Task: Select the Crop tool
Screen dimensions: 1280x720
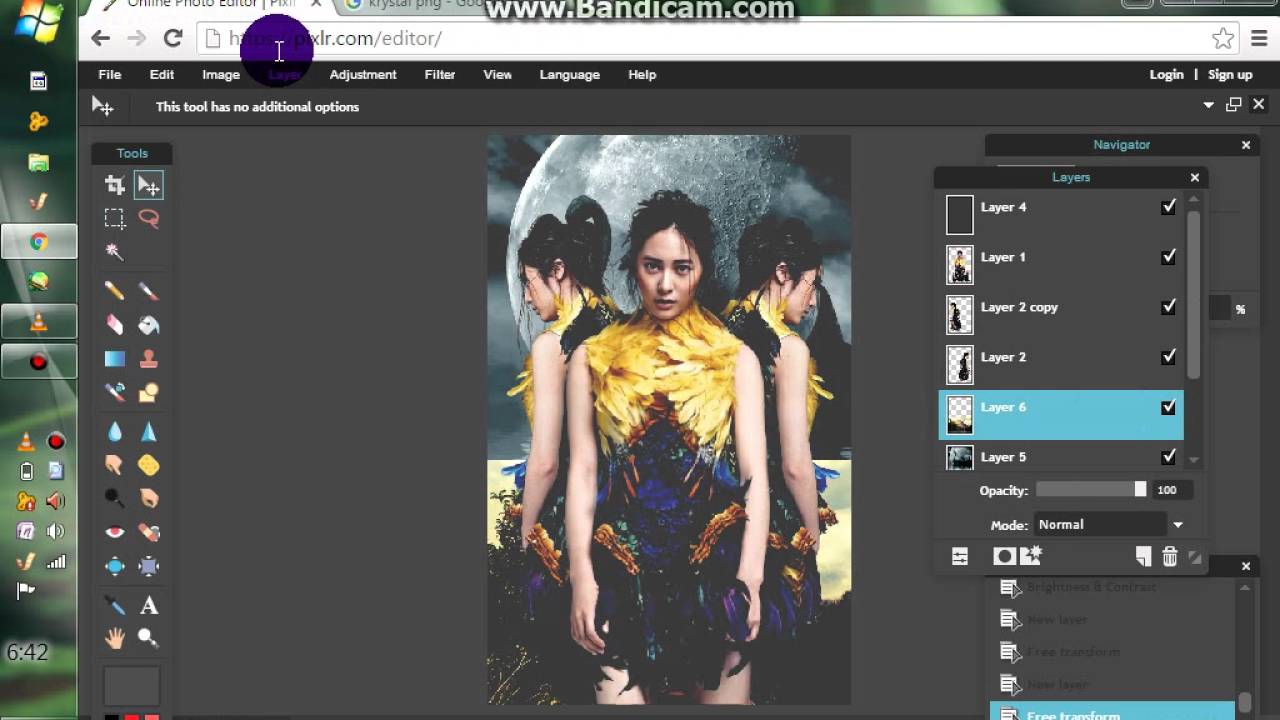Action: pyautogui.click(x=115, y=185)
